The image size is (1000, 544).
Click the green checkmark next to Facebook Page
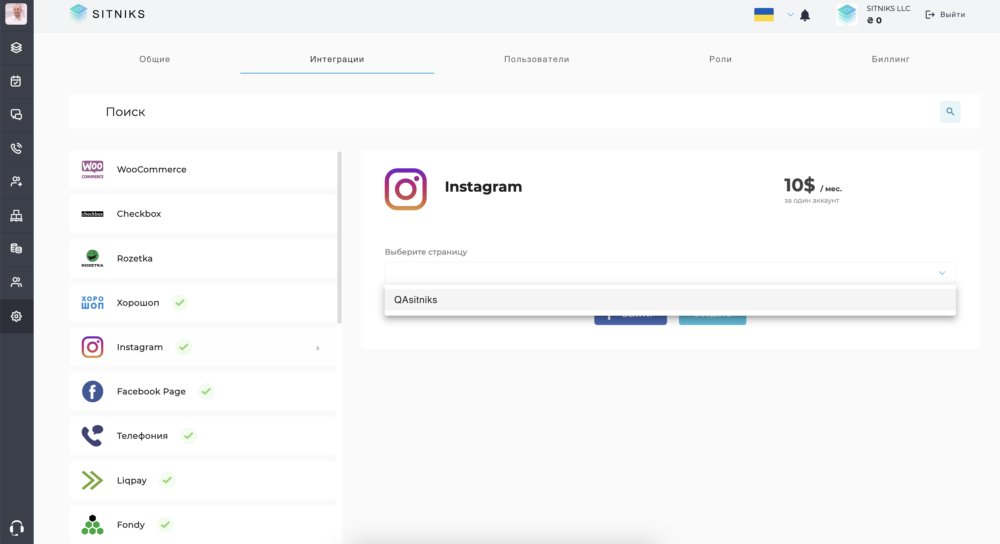tap(206, 391)
